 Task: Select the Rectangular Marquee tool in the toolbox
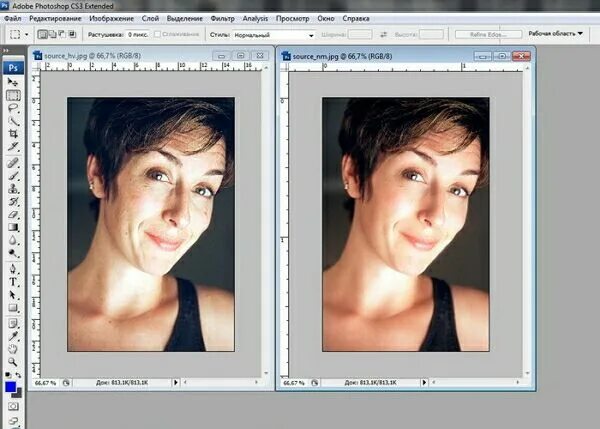[x=13, y=96]
